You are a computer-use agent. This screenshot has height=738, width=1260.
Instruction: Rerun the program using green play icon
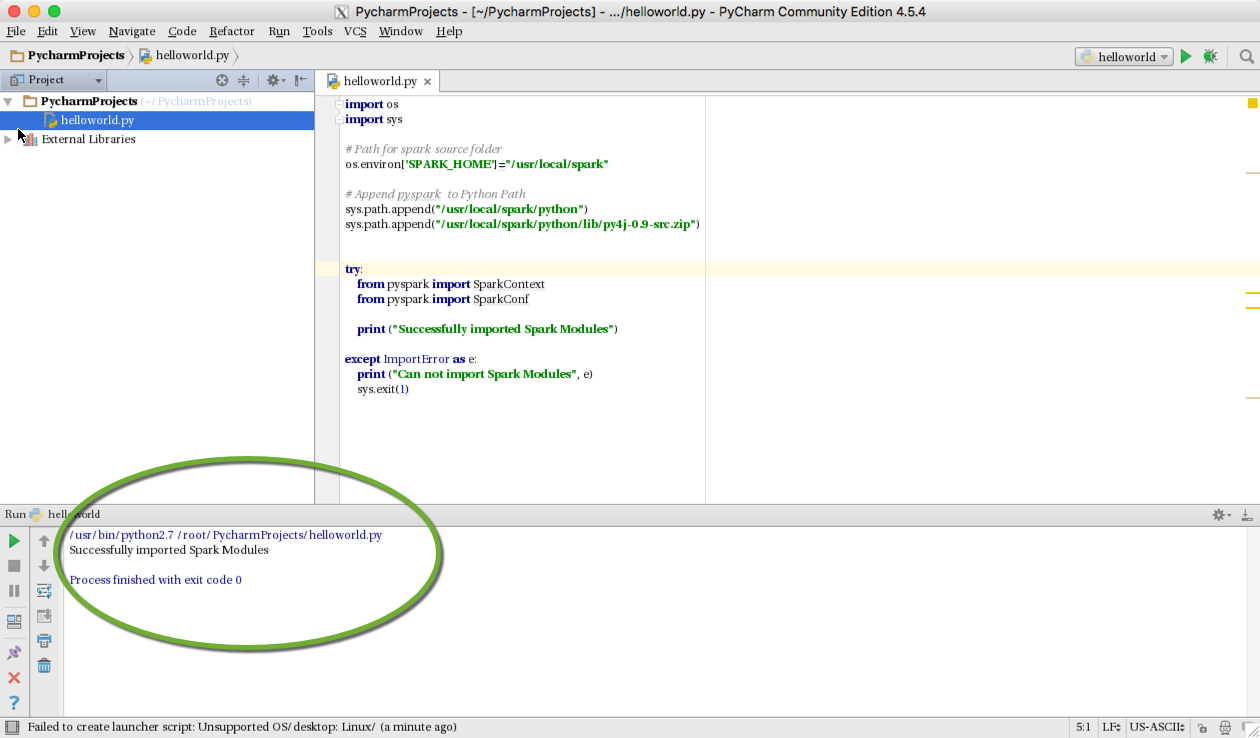coord(14,540)
